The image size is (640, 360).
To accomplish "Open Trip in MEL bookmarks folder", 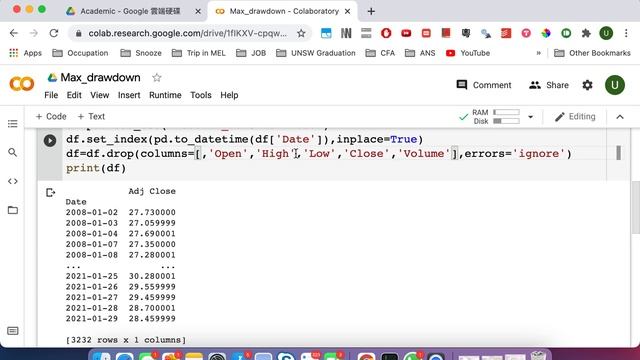I will point(199,53).
